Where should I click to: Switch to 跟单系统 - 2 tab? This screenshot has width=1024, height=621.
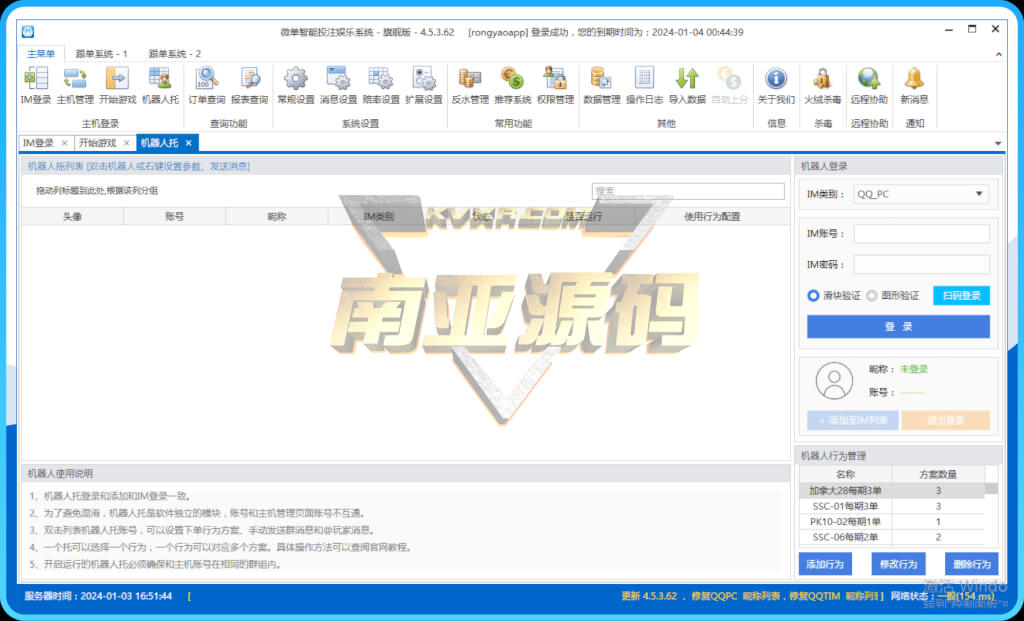pos(174,54)
